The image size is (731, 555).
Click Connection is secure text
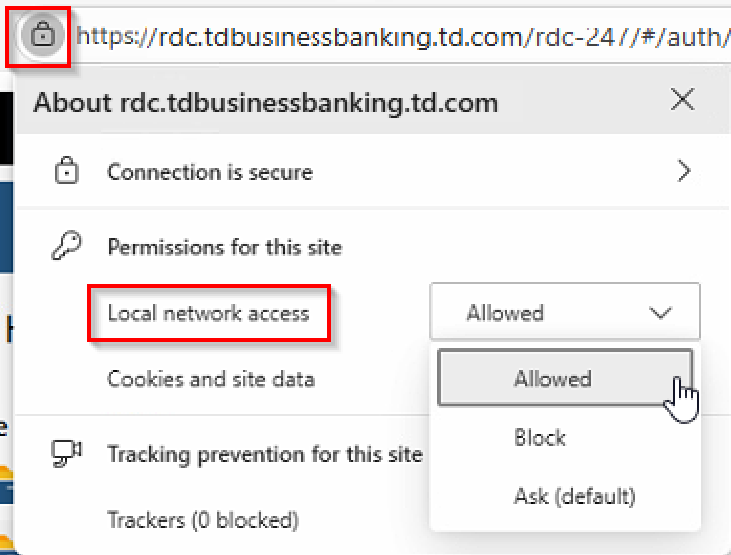(210, 172)
